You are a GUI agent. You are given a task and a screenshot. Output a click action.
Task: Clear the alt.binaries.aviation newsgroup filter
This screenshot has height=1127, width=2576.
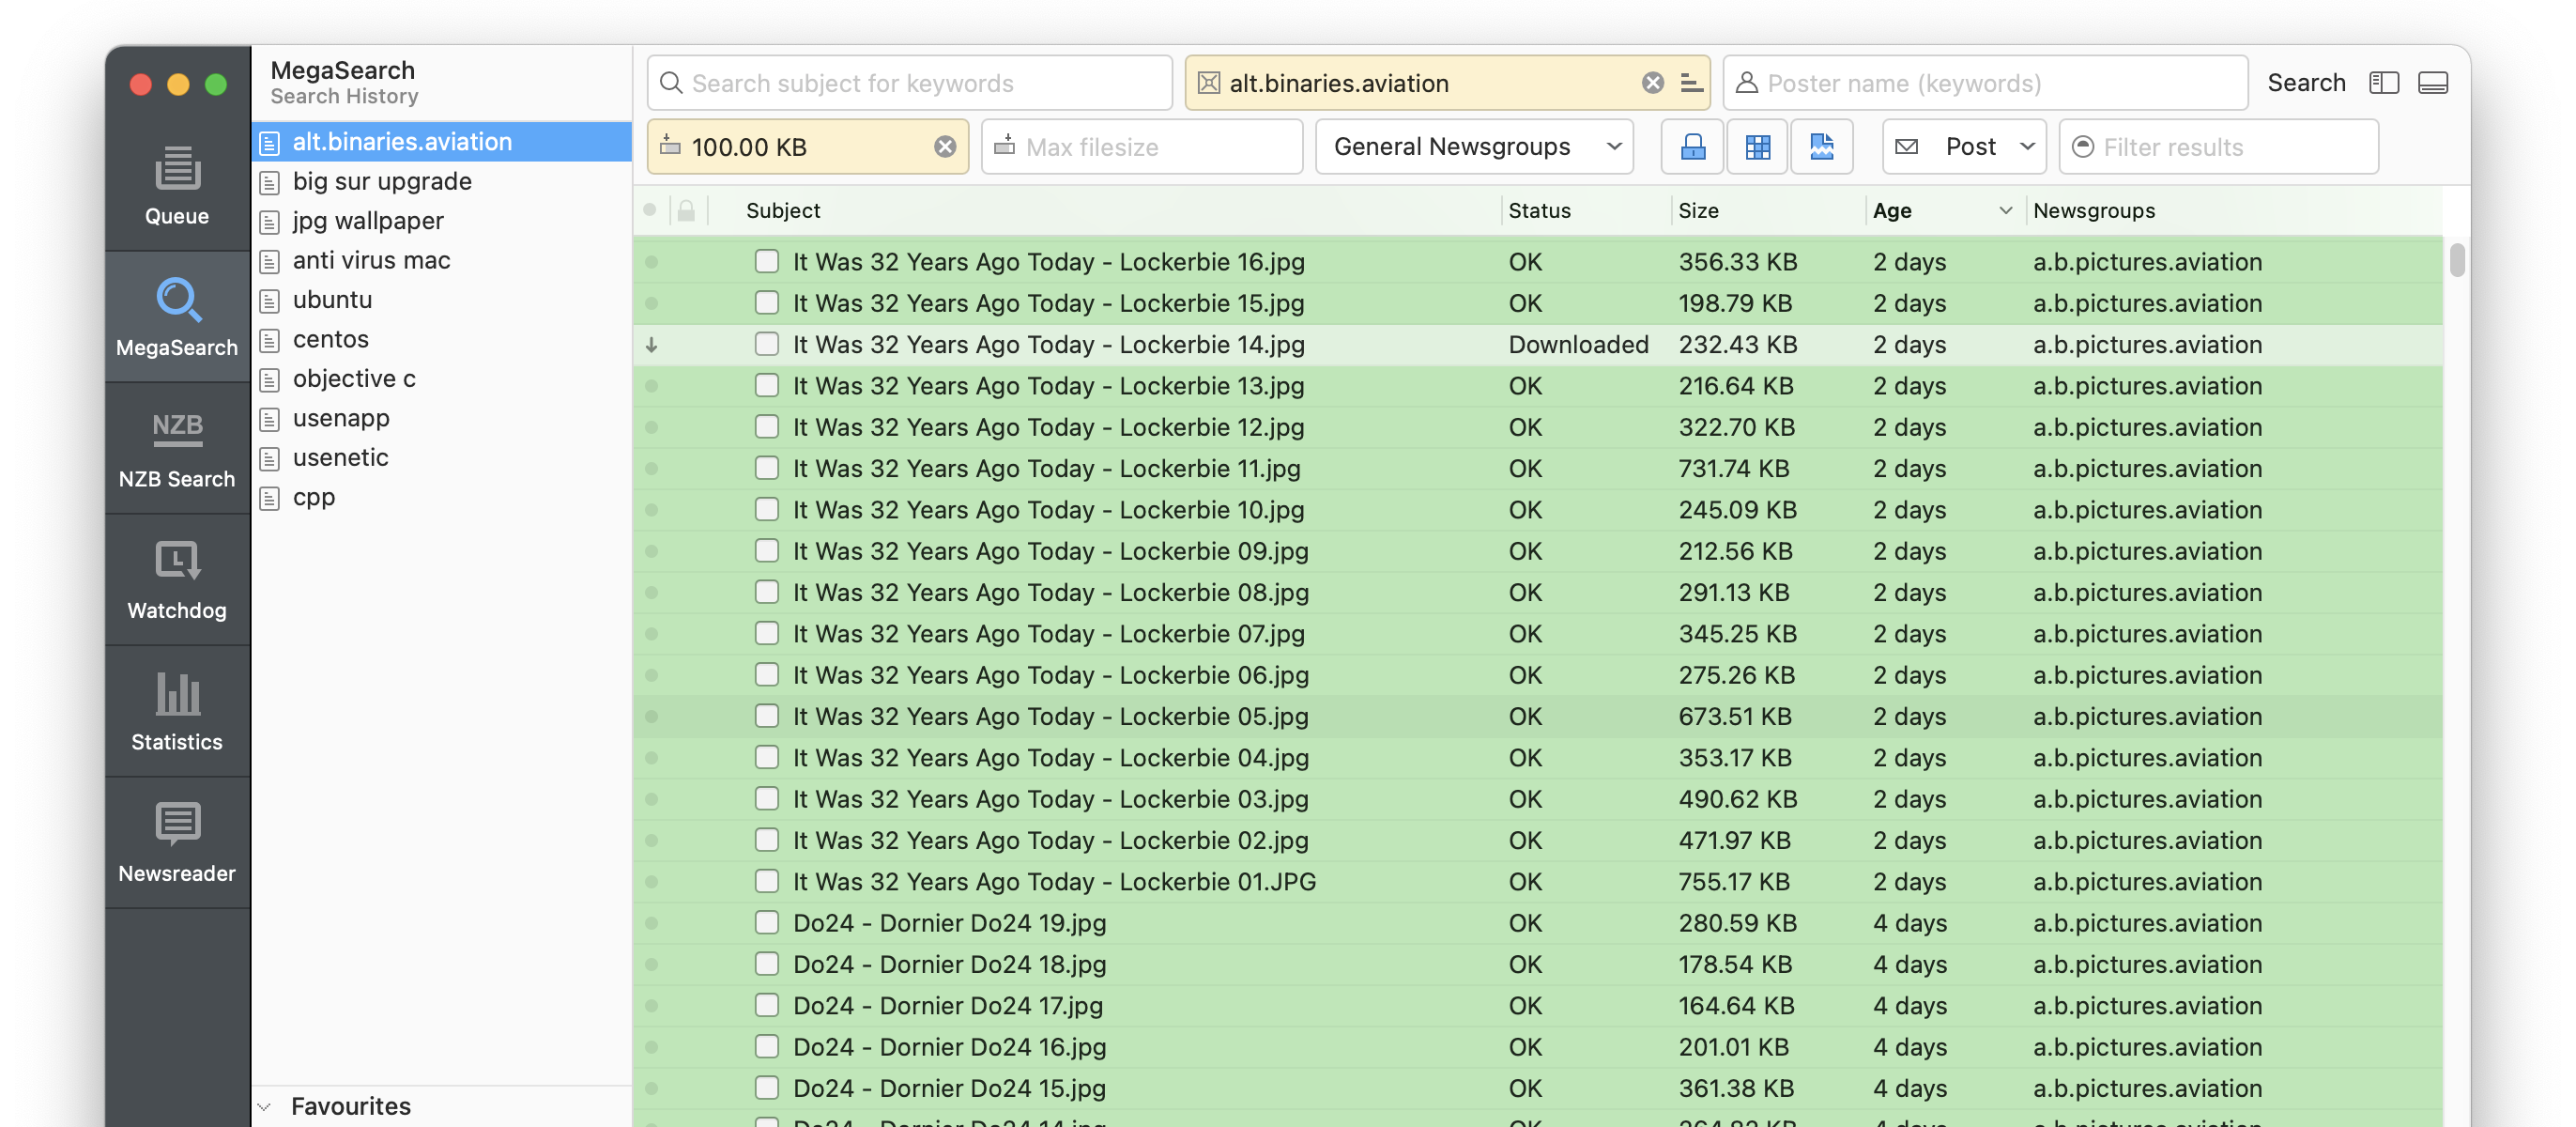[1652, 83]
